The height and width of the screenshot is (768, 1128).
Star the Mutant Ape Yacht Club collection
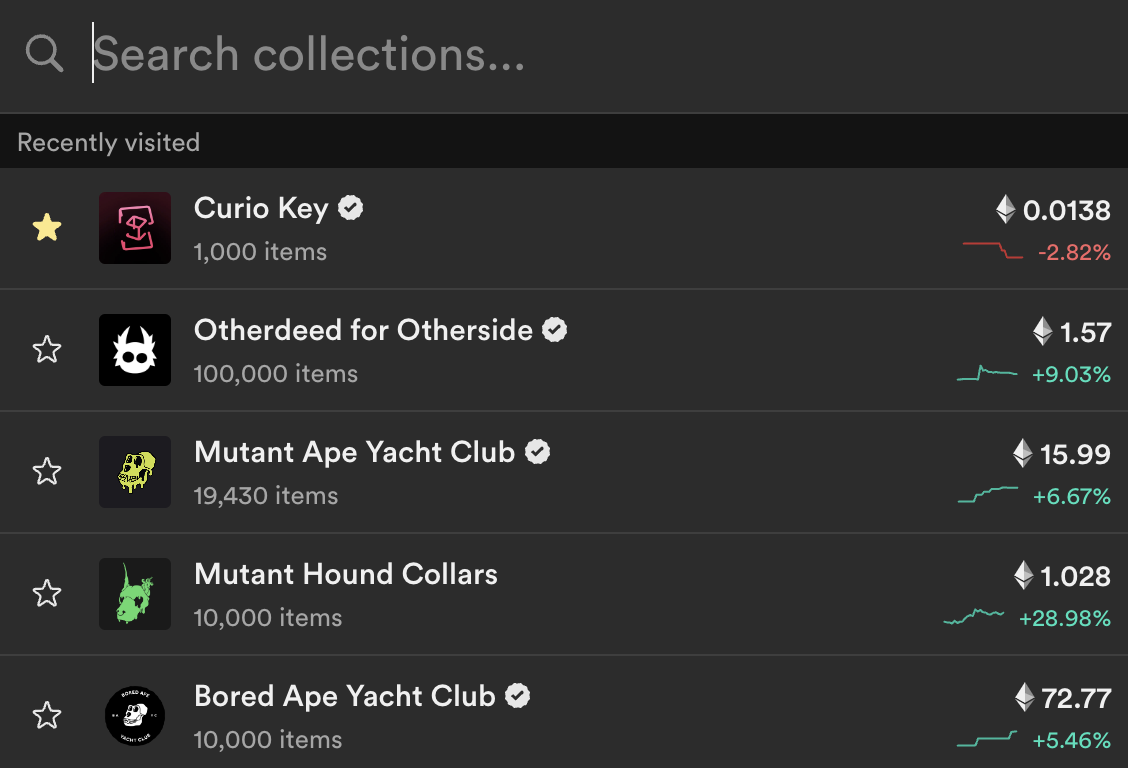(47, 472)
